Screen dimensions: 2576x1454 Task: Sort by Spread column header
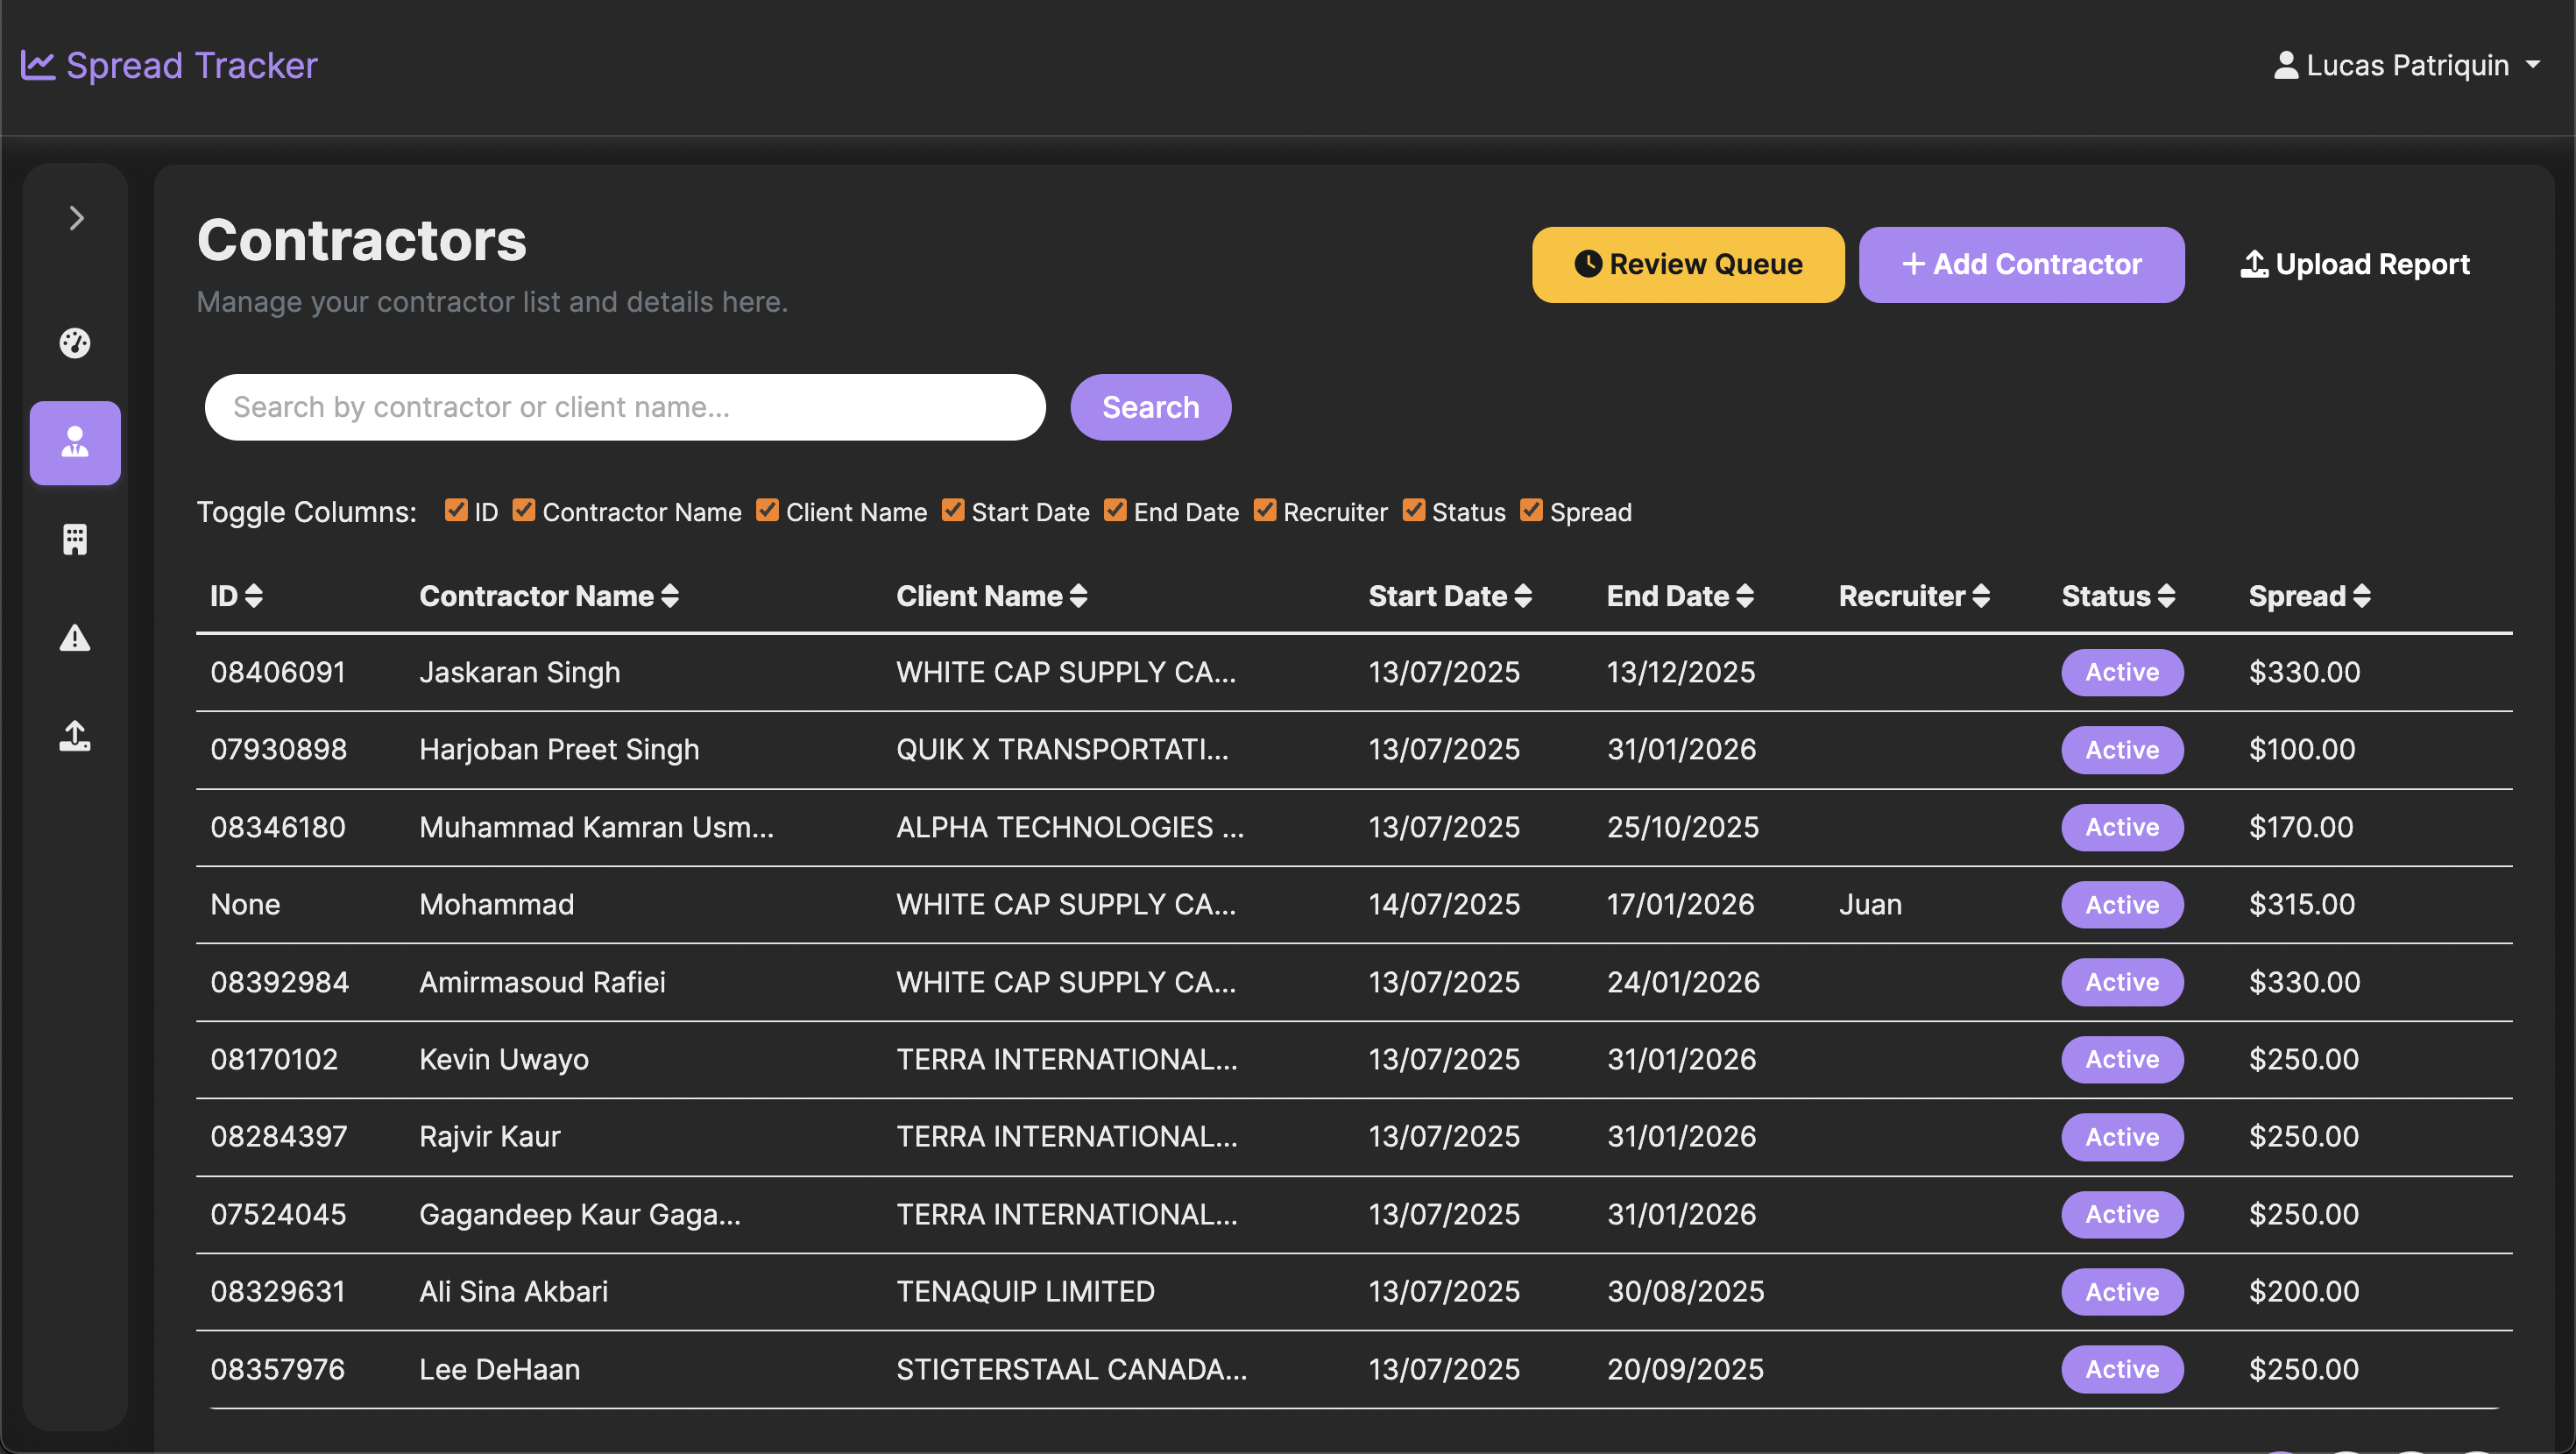pyautogui.click(x=2309, y=596)
